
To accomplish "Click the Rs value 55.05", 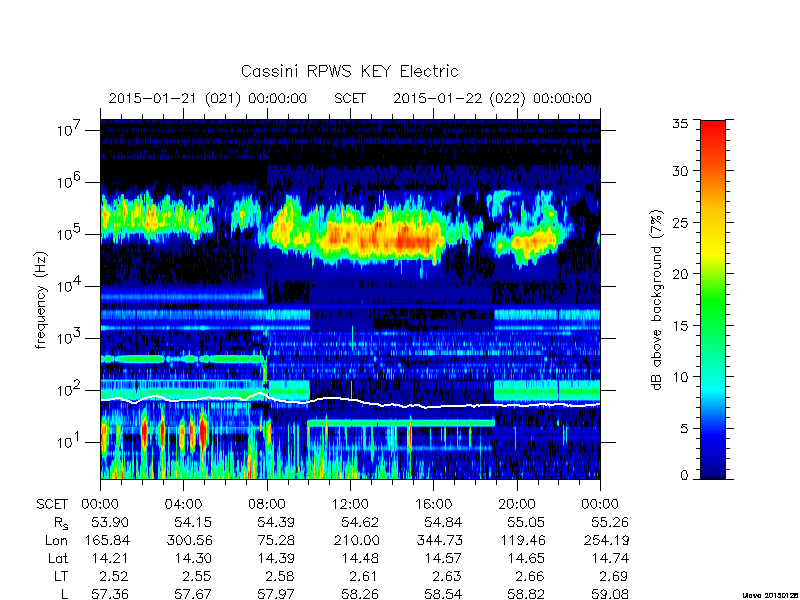I will (x=527, y=522).
